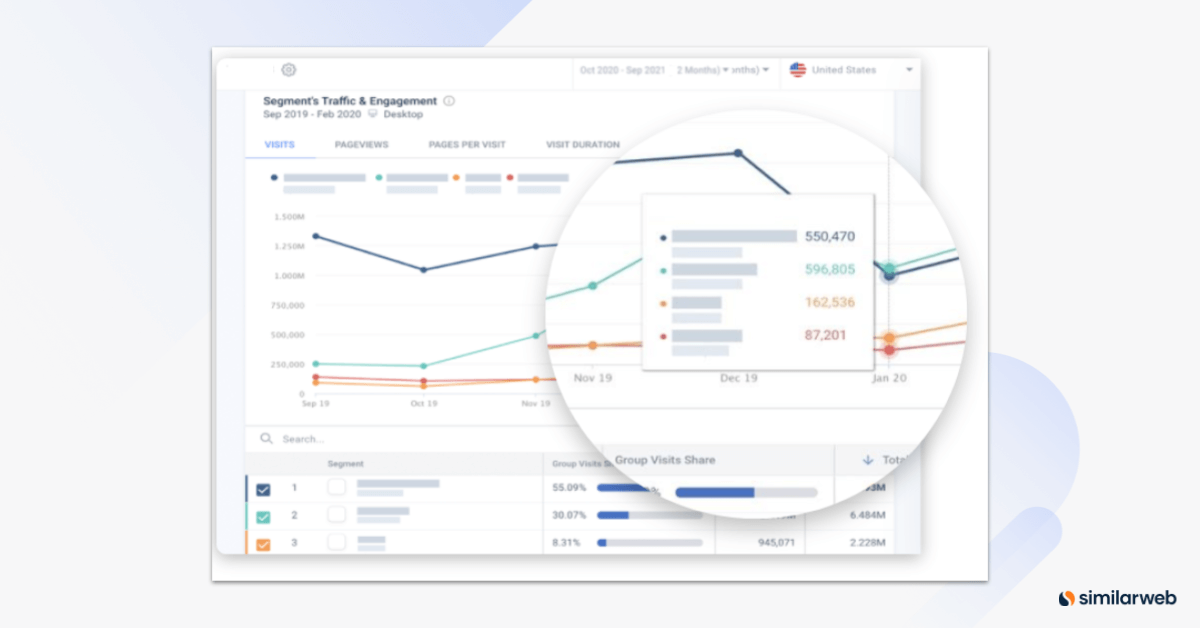Click the active VISITS tab label
The image size is (1200, 628).
tap(279, 144)
